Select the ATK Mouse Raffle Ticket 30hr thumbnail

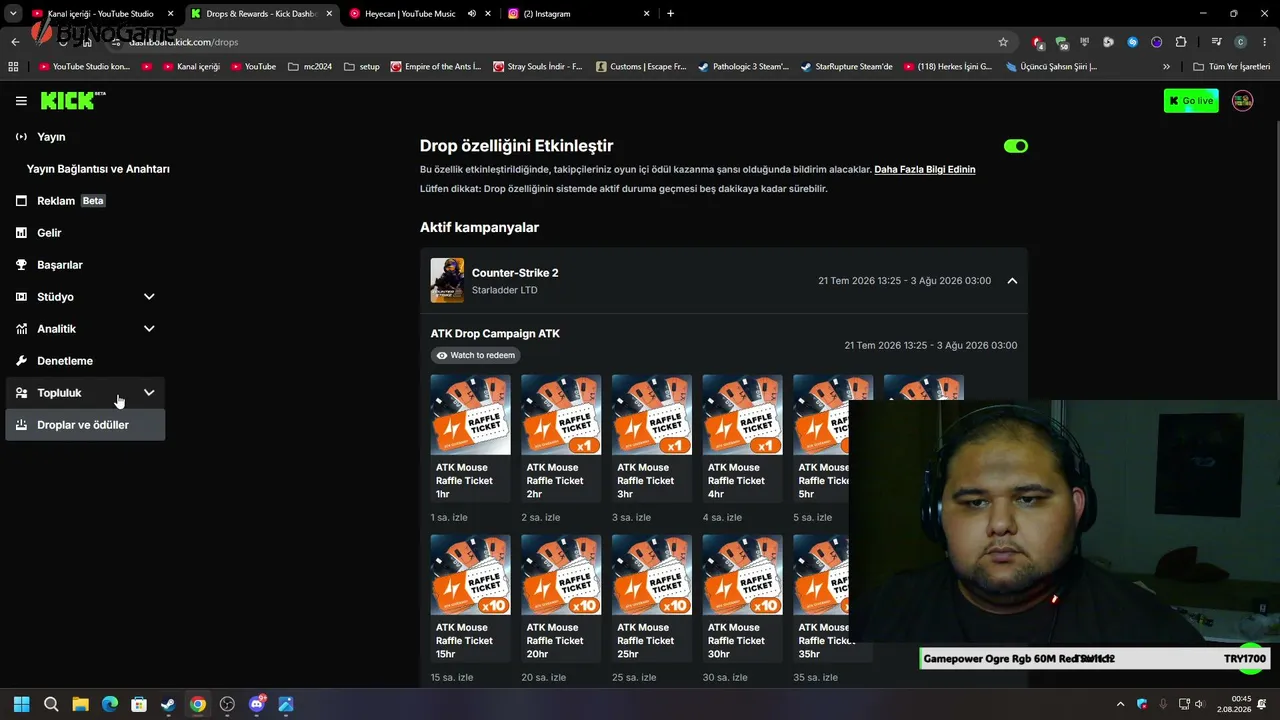[743, 574]
